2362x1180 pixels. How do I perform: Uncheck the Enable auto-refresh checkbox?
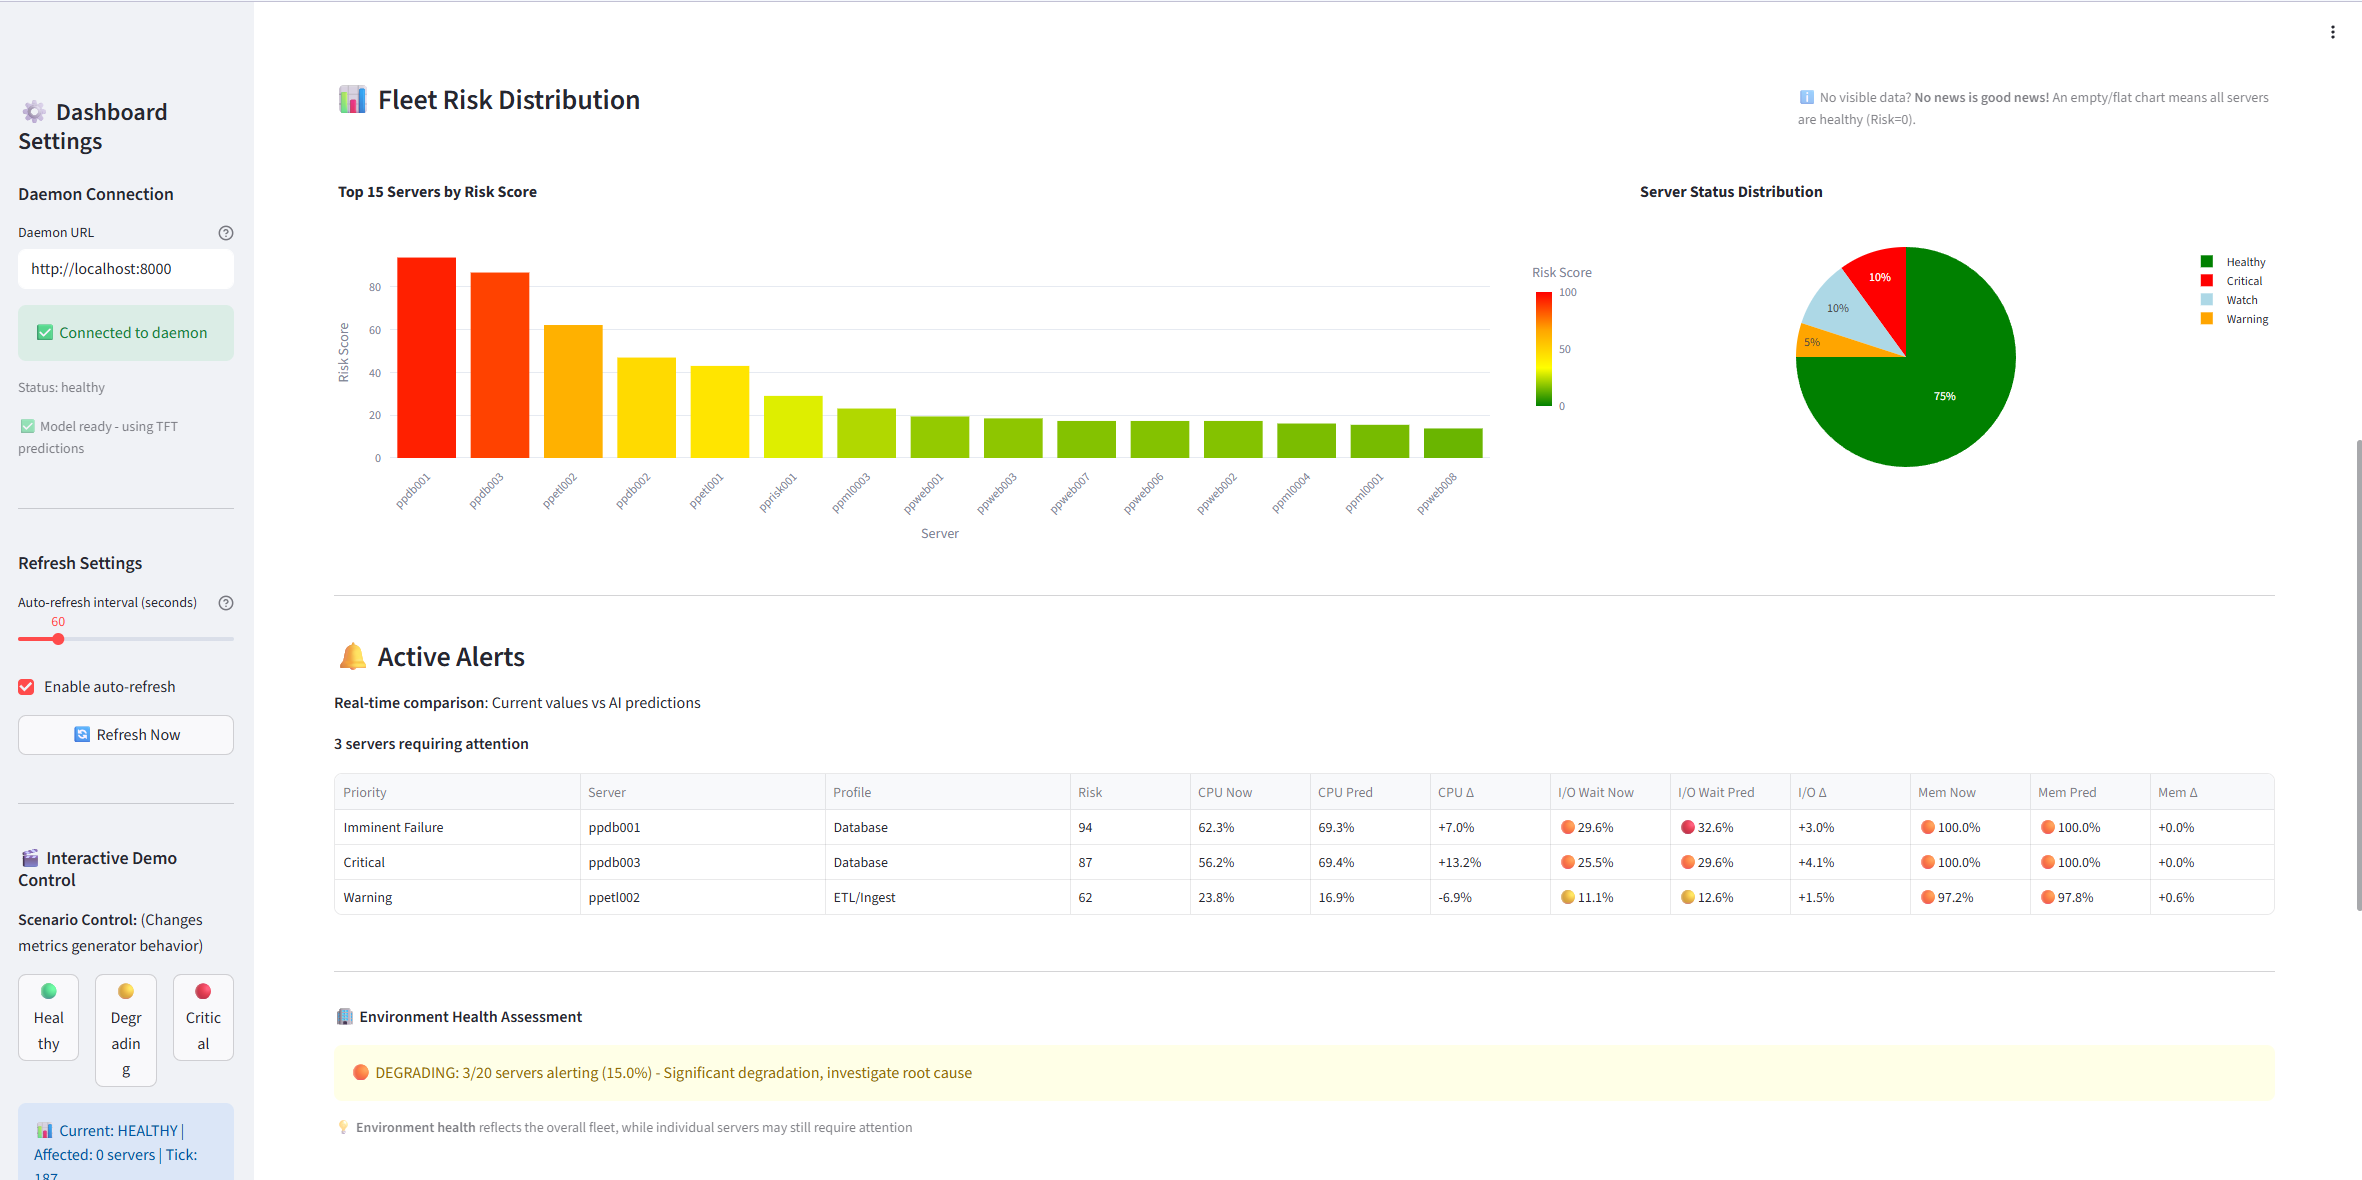coord(25,686)
